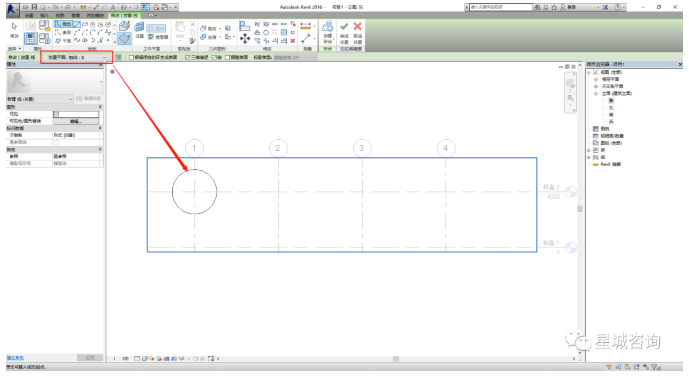
Task: Toggle the 'Is Reference Line' checkbox in Properties
Action: tap(56, 142)
